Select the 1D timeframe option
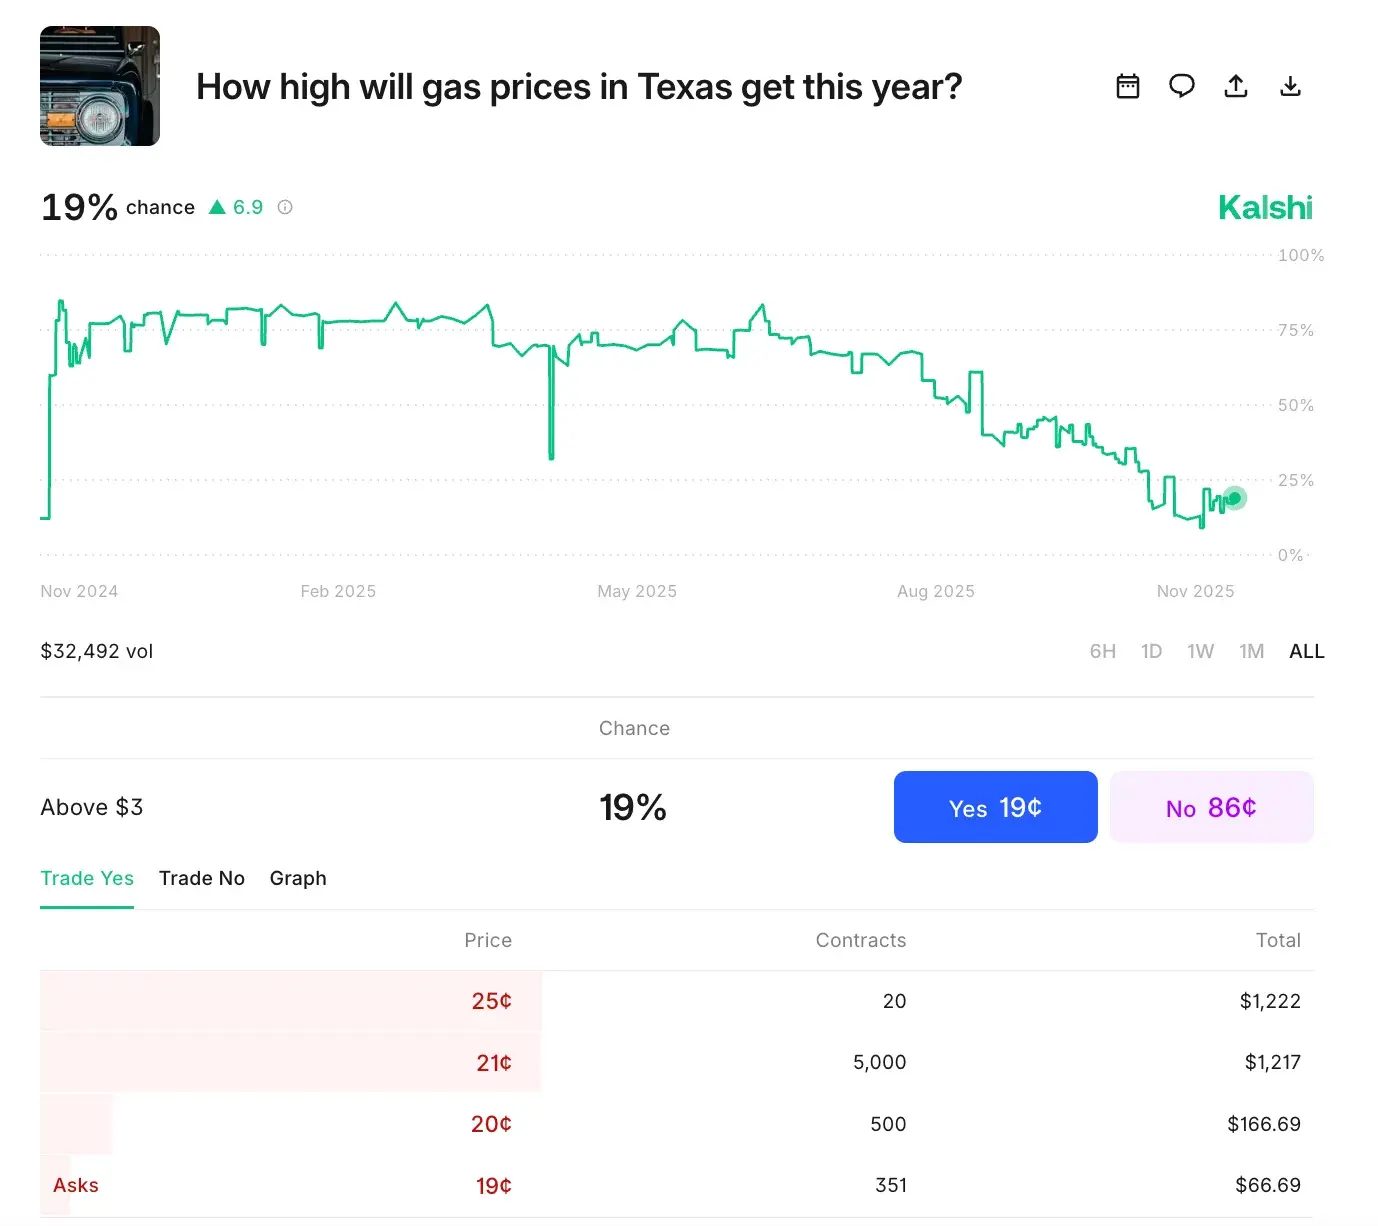1378x1226 pixels. pos(1151,651)
